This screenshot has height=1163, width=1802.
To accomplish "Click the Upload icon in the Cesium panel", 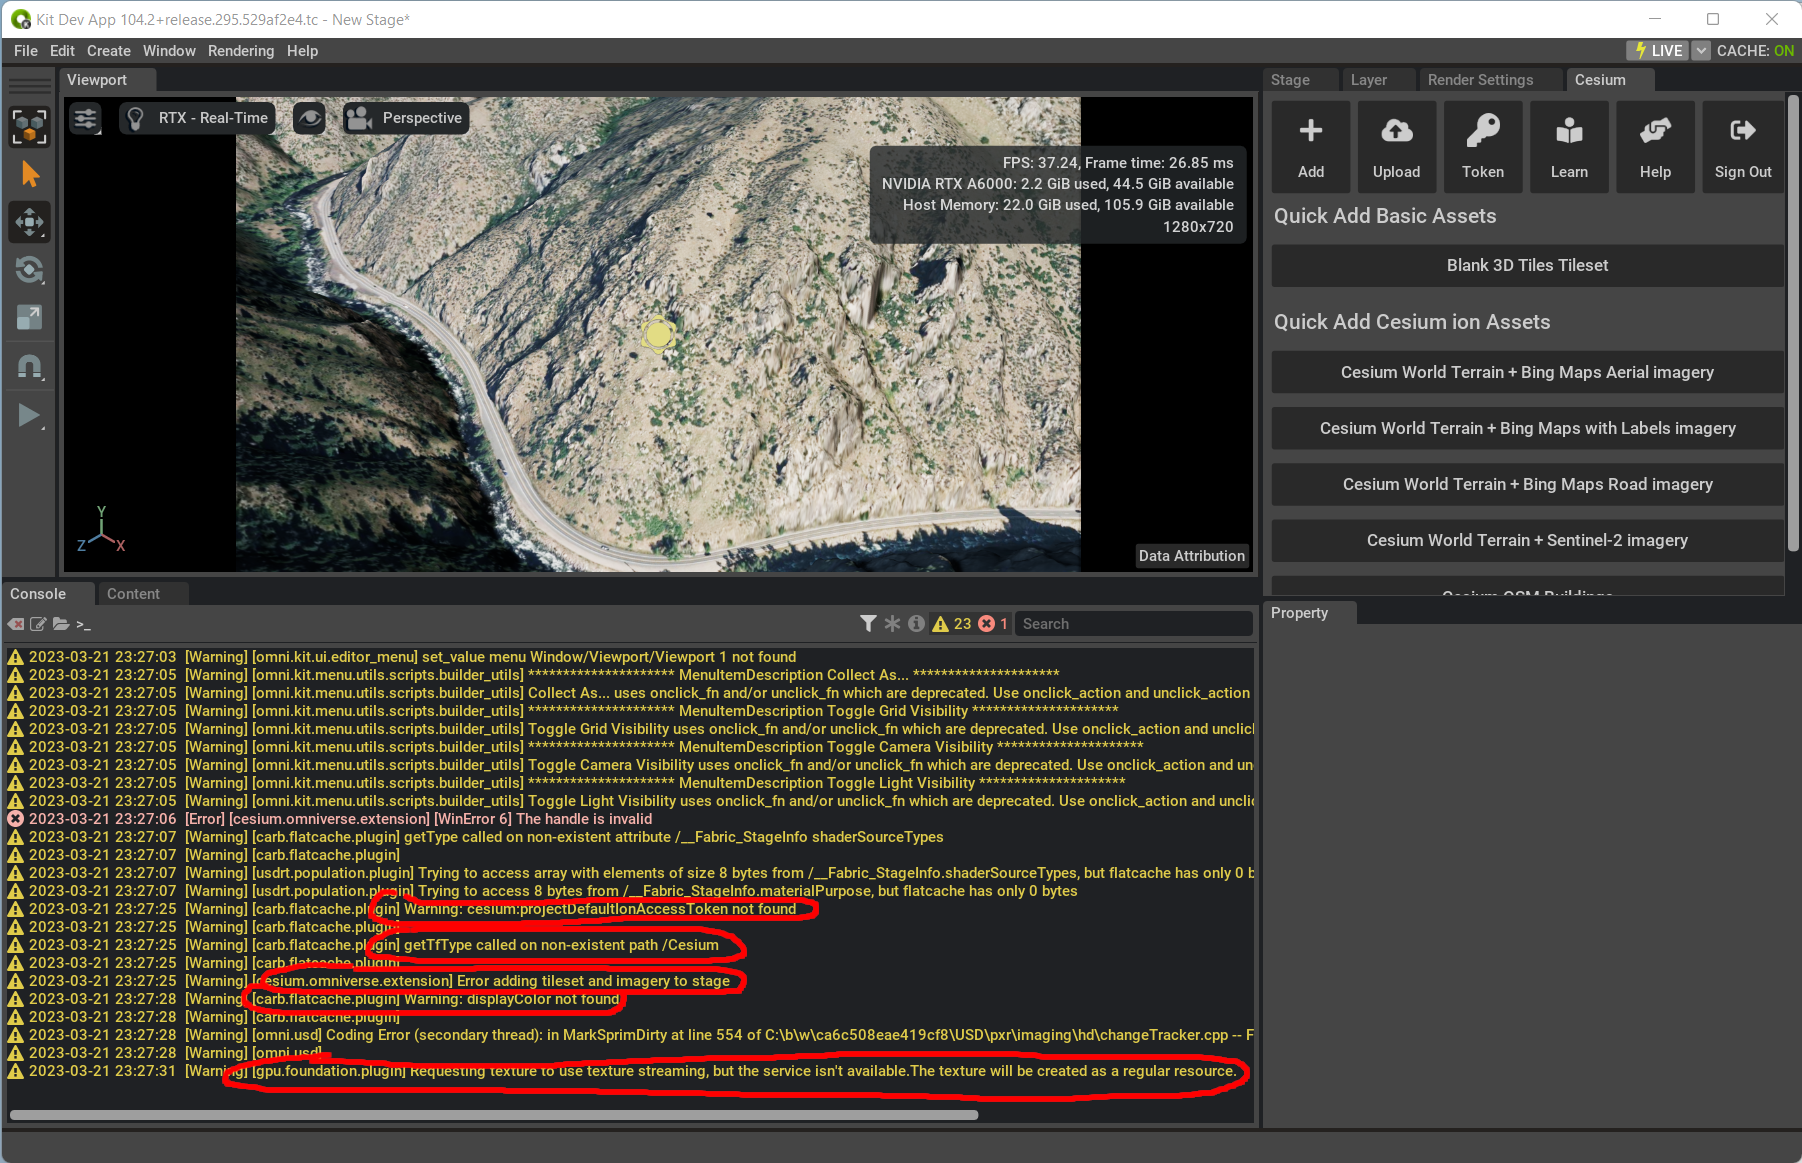I will coord(1396,146).
